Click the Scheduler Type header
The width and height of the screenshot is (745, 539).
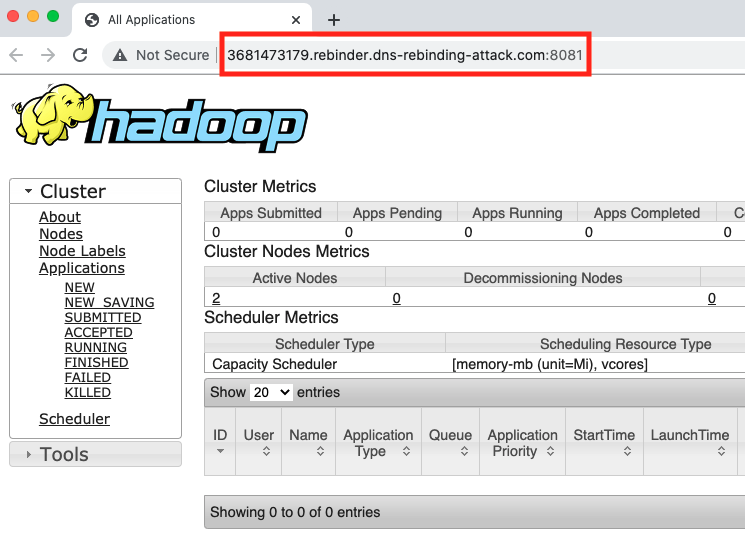tap(325, 344)
